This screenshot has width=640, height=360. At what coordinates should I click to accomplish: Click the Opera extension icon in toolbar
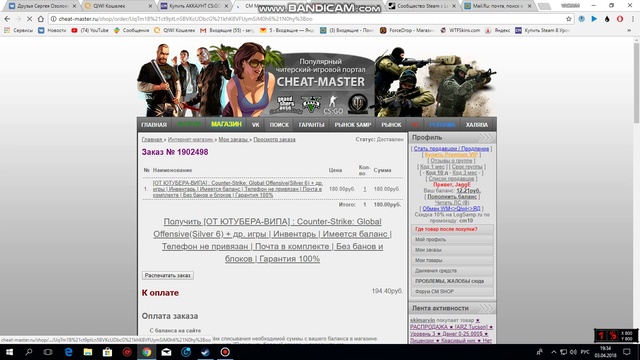(x=620, y=19)
